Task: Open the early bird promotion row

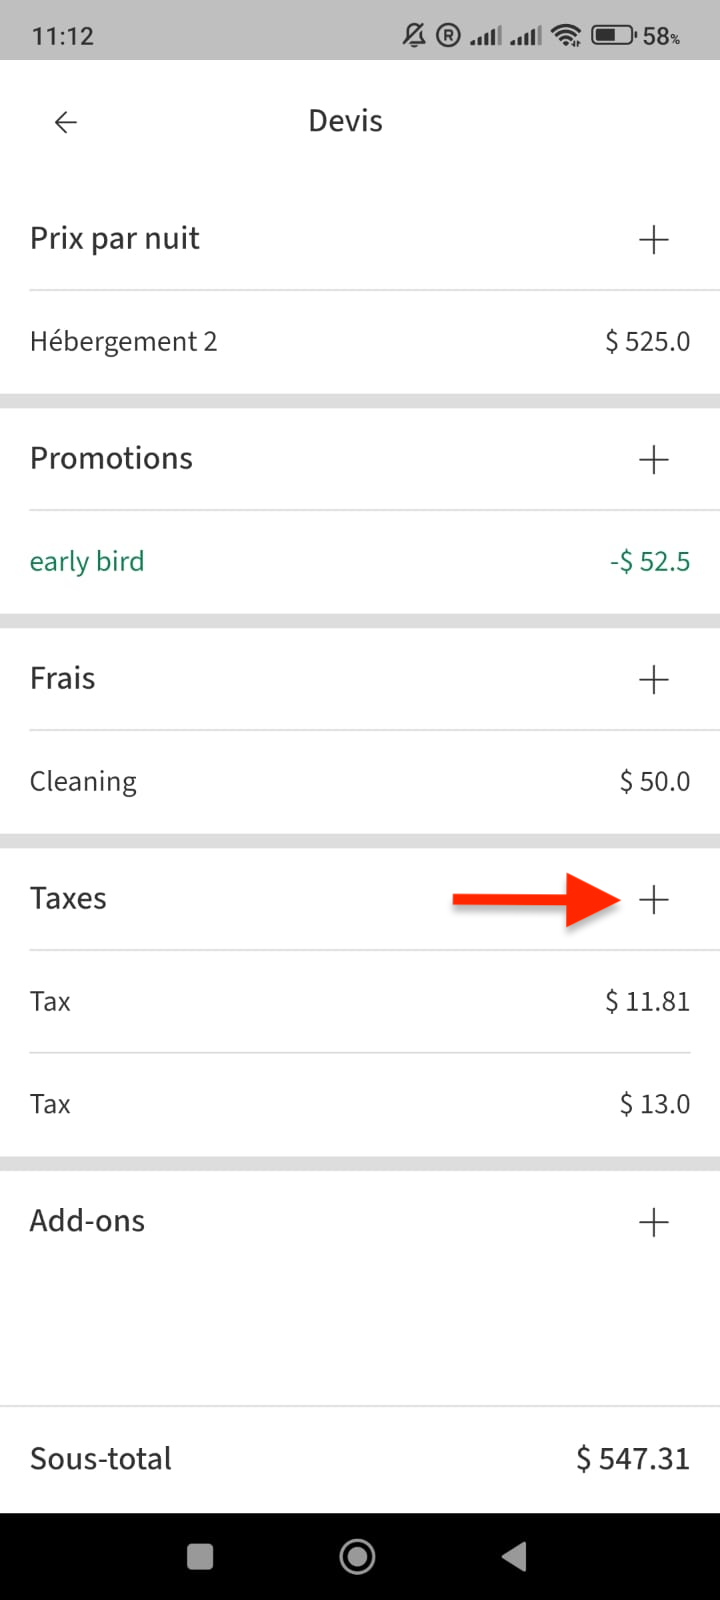Action: tap(360, 562)
